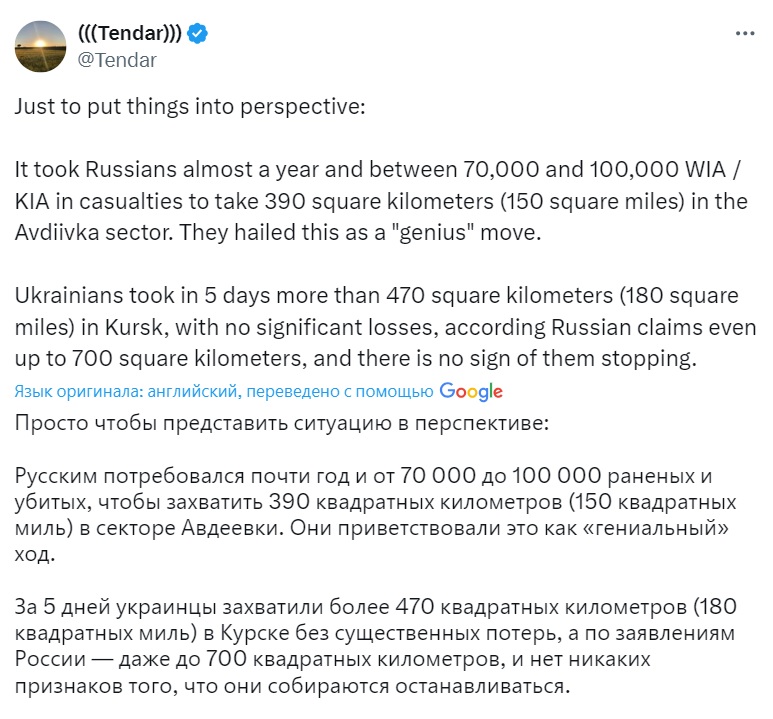The width and height of the screenshot is (773, 719).
Task: Open the three-dot more options menu
Action: 745,34
